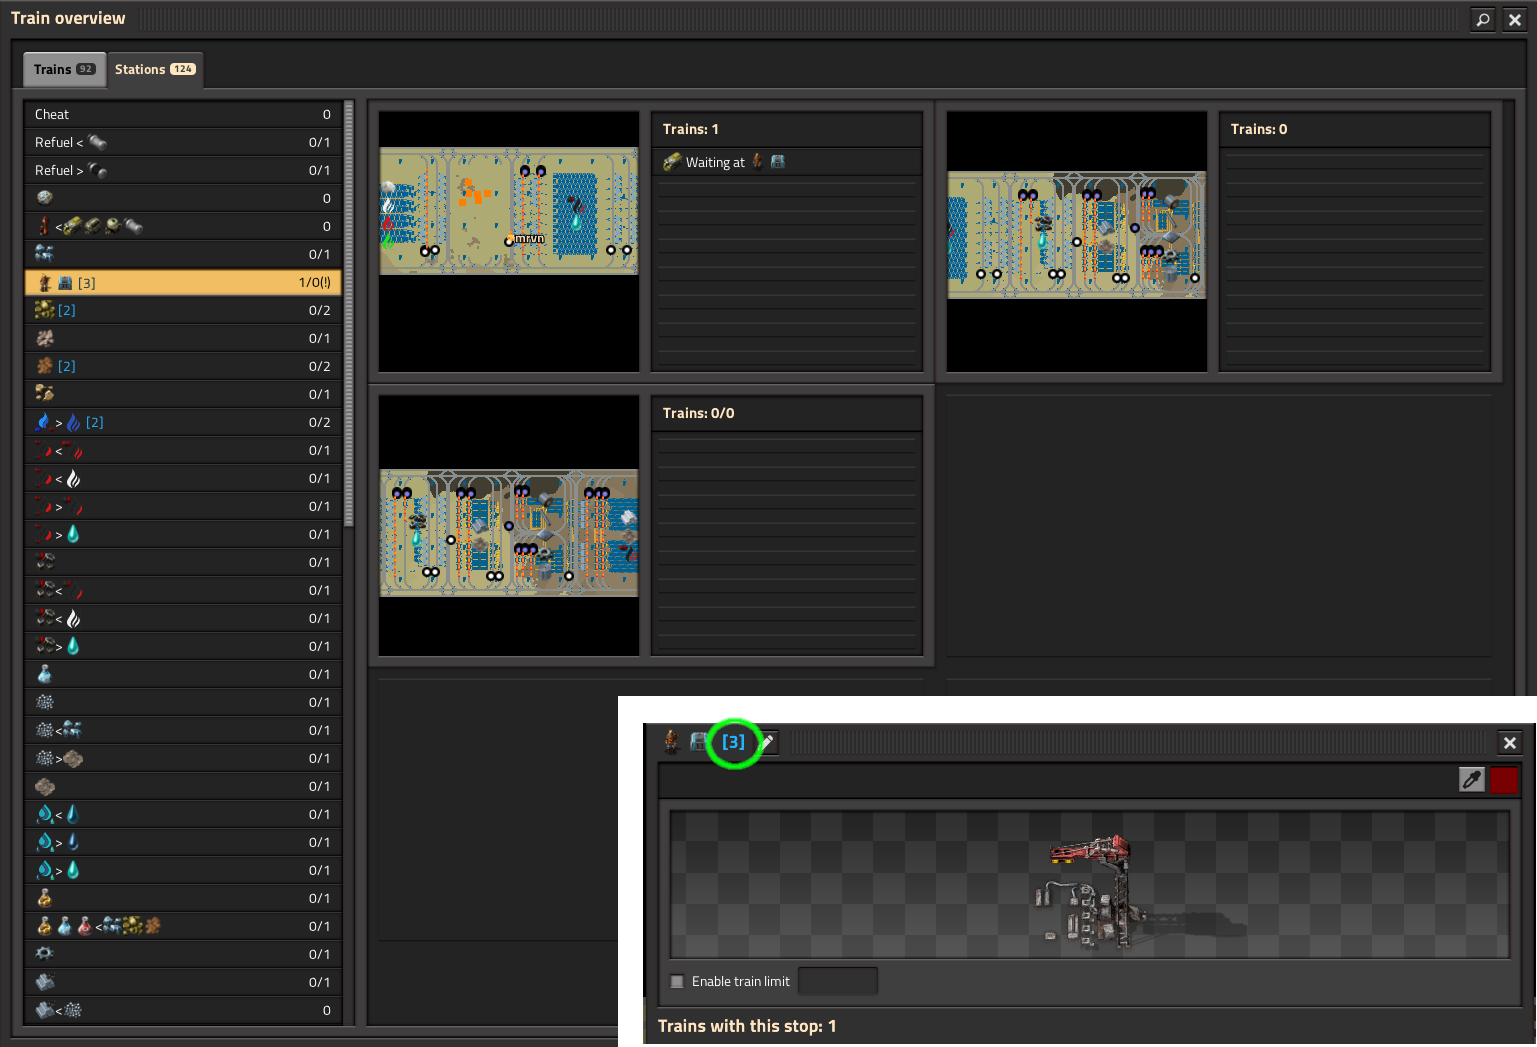Click the train limit number field

point(838,981)
